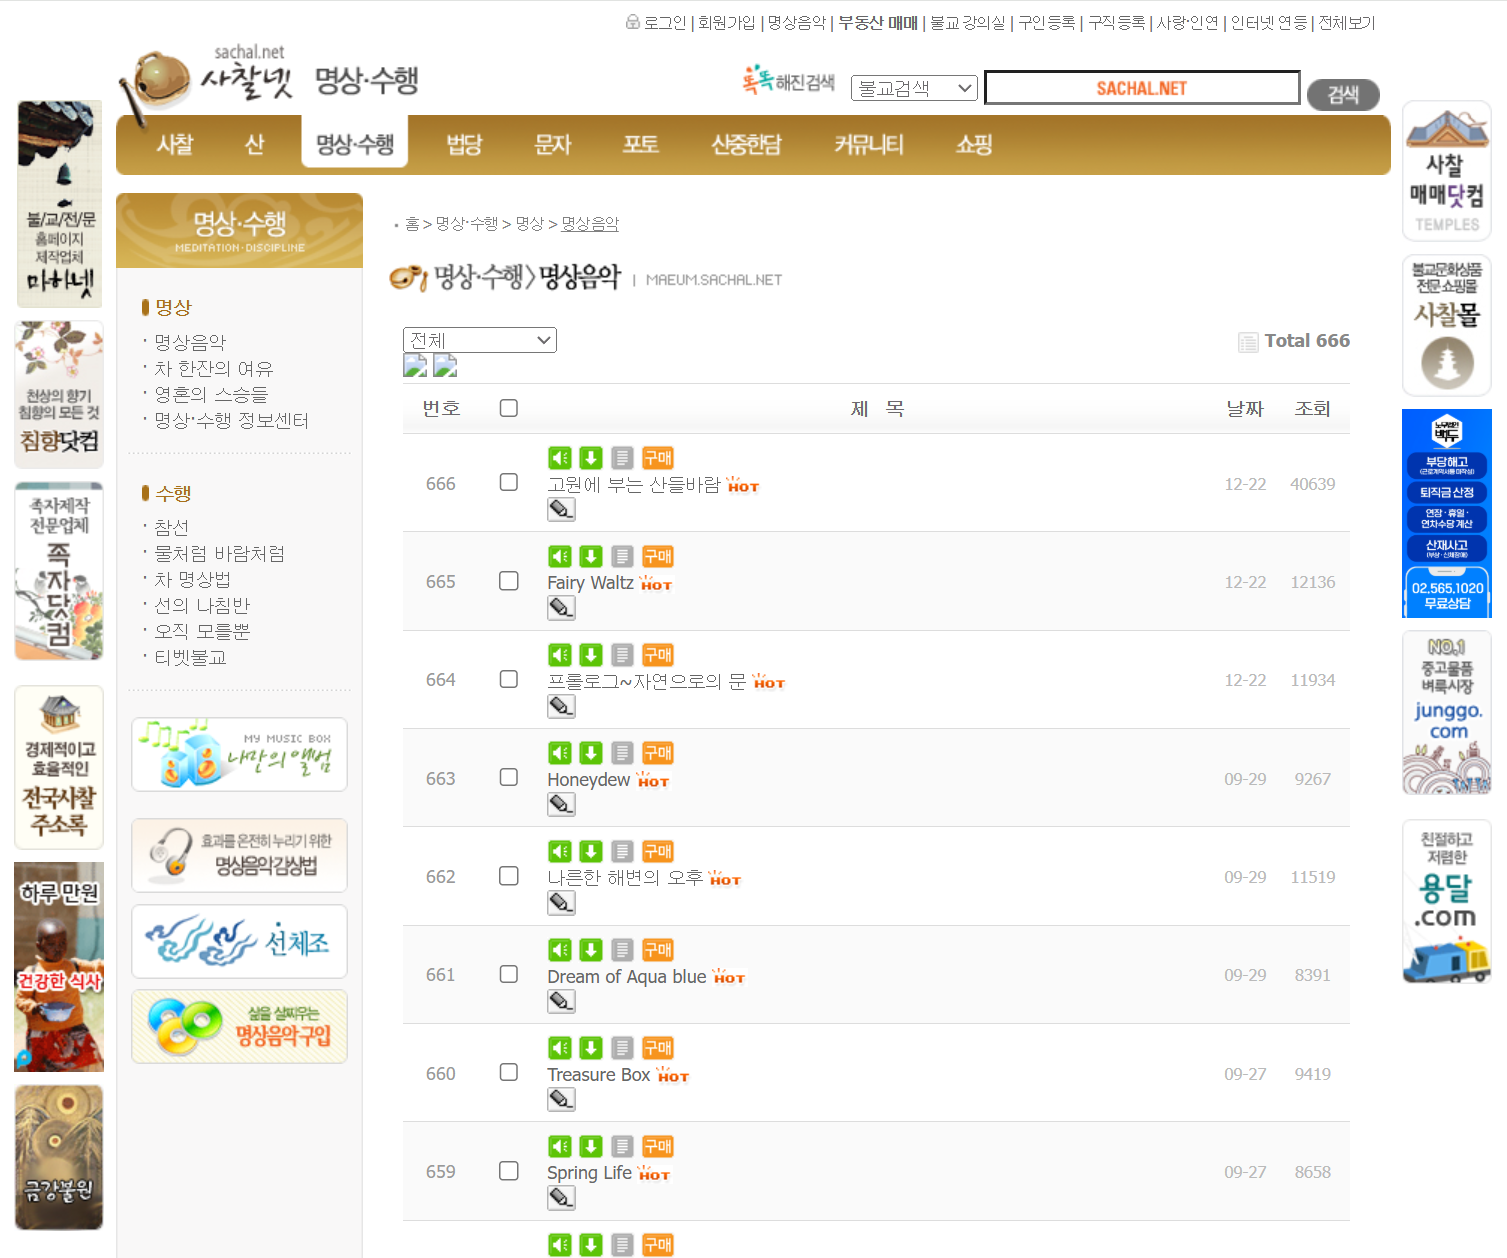
Task: Click the 구매 purchase icon for Dream of Aqua blue
Action: [x=658, y=950]
